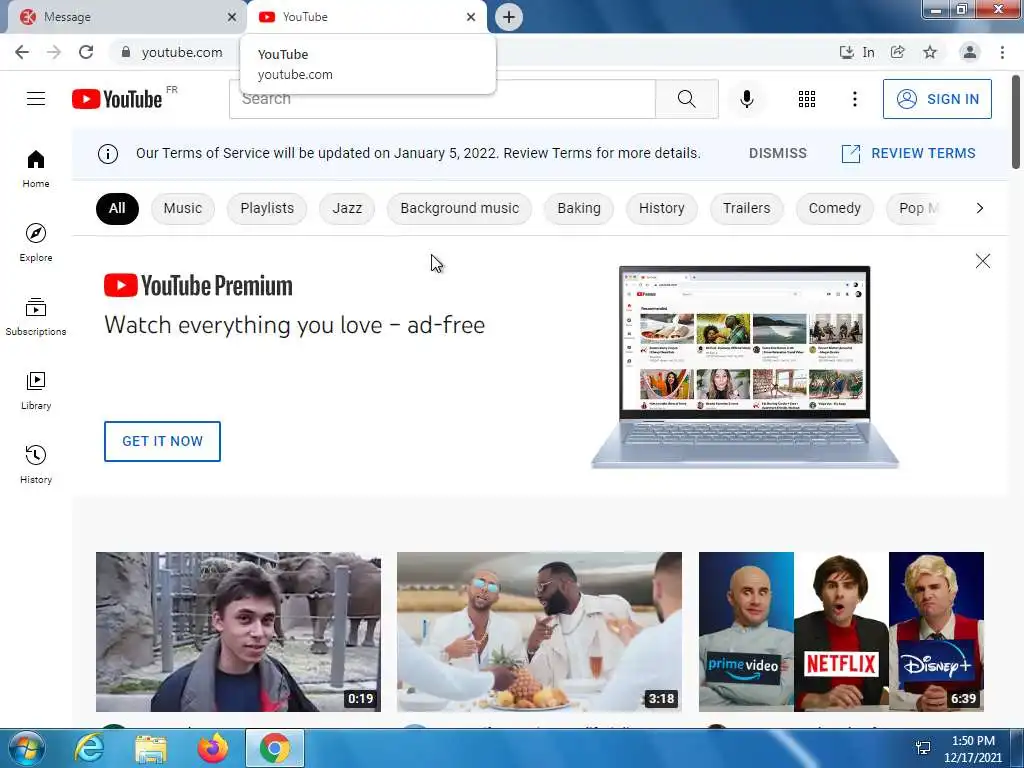Click the network tray icon
This screenshot has width=1024, height=768.
(923, 748)
